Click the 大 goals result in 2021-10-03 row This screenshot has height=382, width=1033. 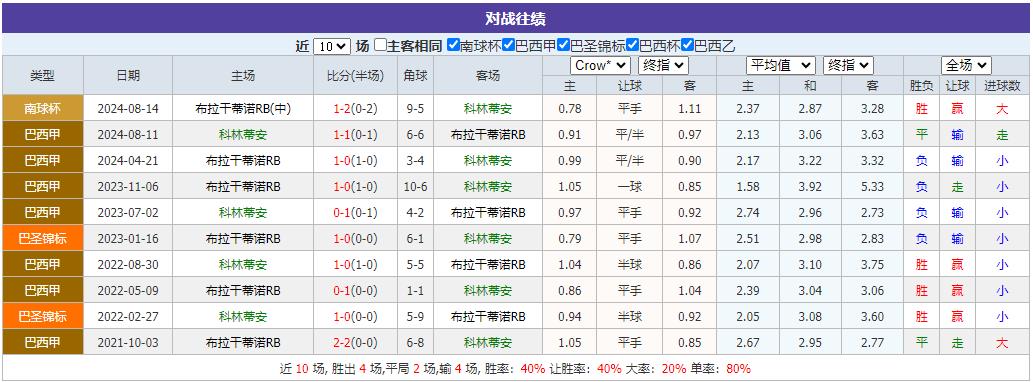coord(1002,342)
